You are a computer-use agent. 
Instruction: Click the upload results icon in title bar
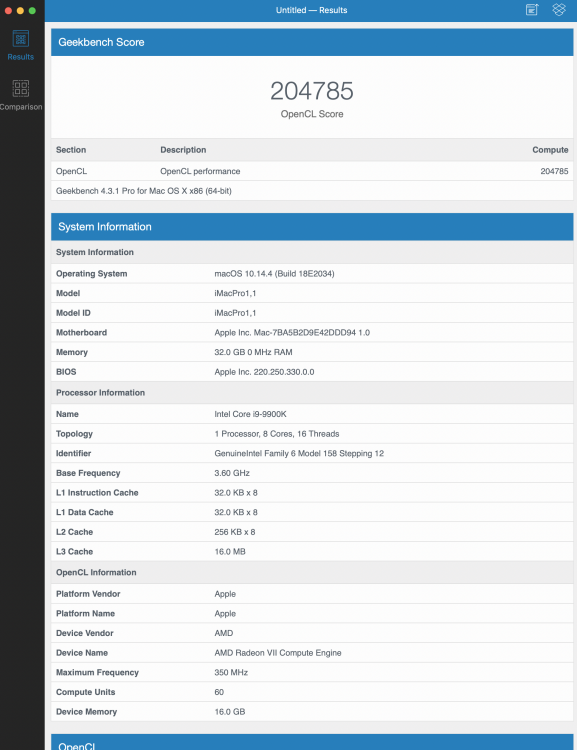point(532,10)
